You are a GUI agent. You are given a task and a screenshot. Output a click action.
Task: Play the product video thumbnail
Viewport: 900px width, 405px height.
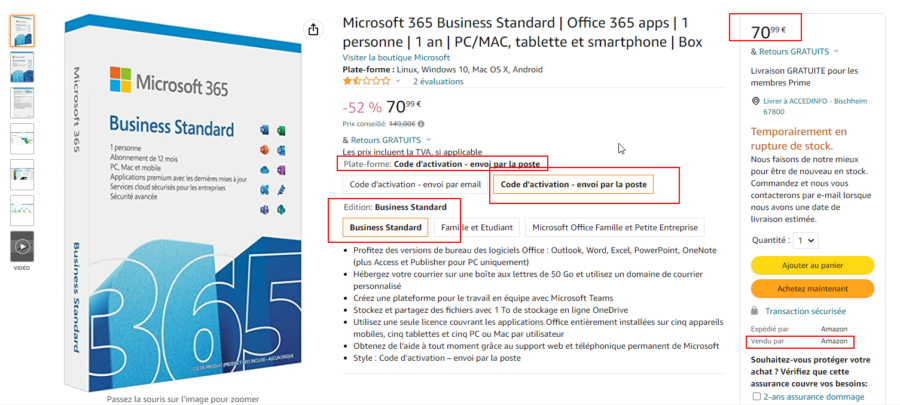(x=22, y=247)
